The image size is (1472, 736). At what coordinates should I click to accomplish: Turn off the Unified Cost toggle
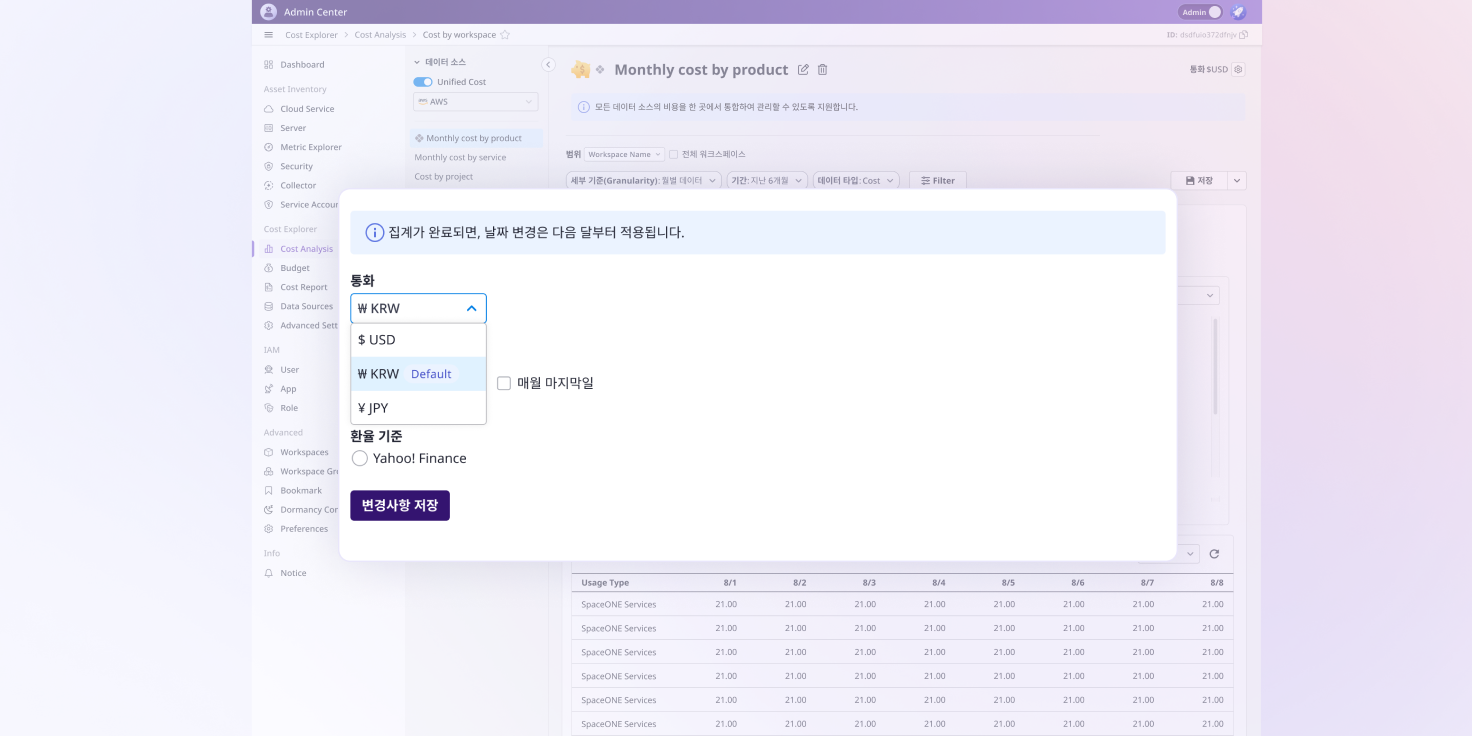pyautogui.click(x=423, y=82)
